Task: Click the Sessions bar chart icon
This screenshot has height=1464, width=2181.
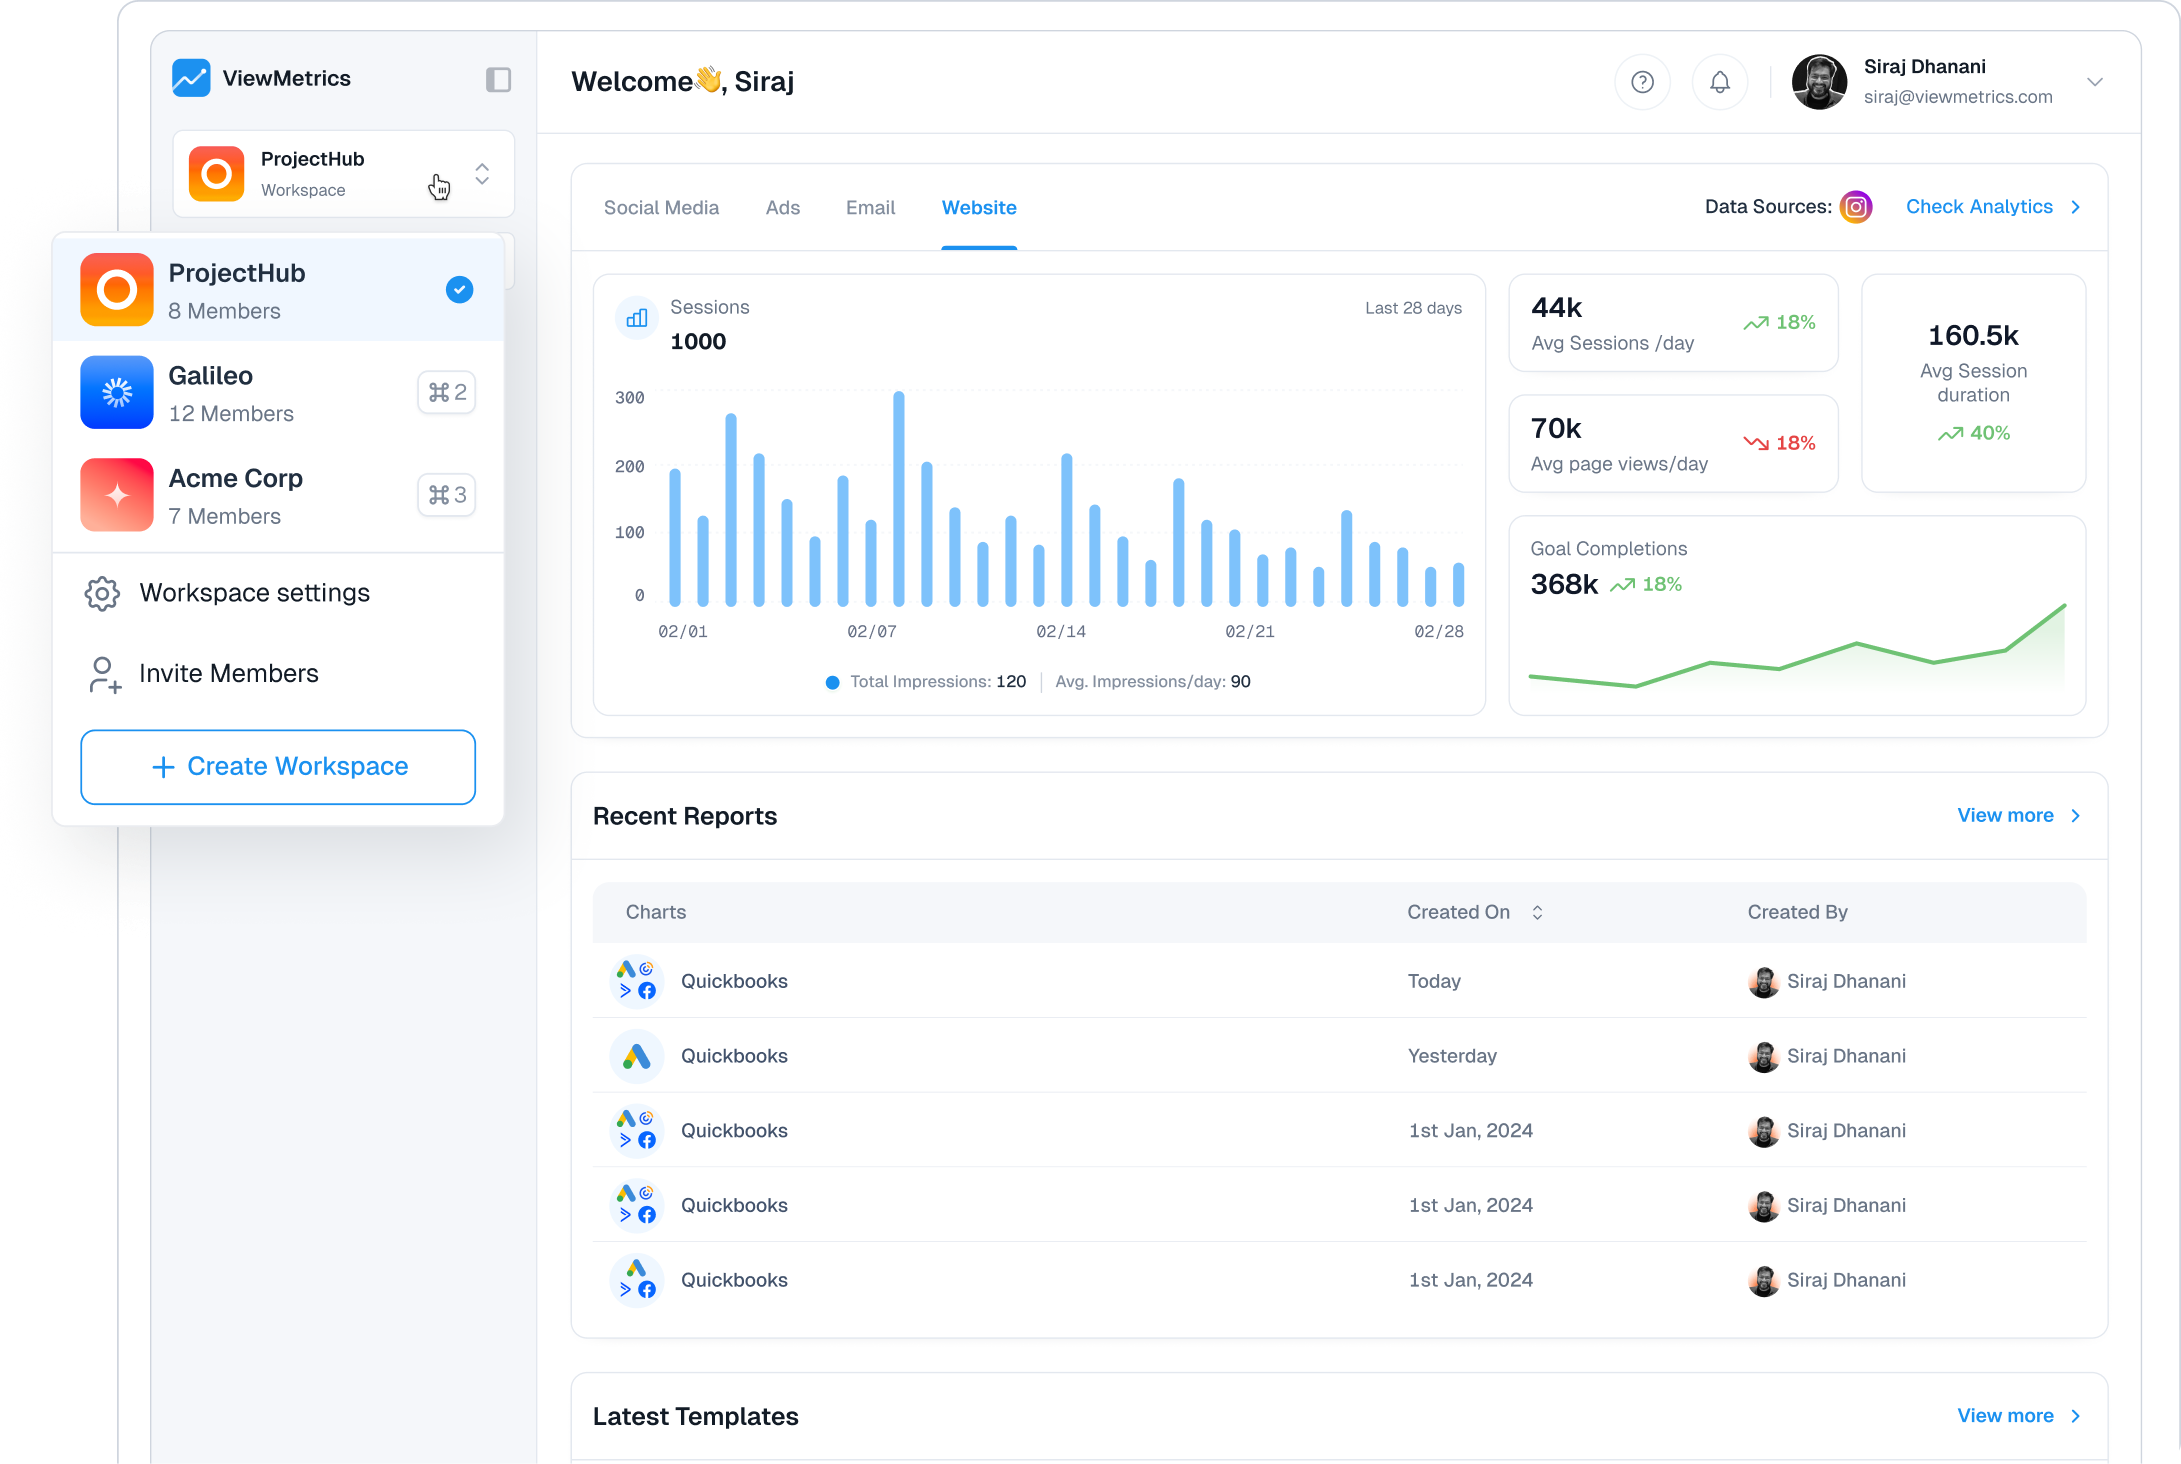Action: [637, 319]
